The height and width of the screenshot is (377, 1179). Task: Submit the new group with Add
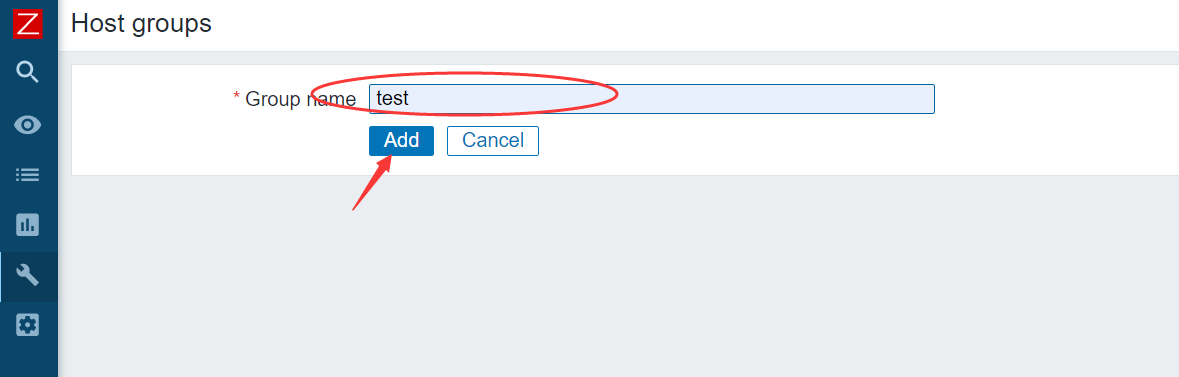click(402, 141)
